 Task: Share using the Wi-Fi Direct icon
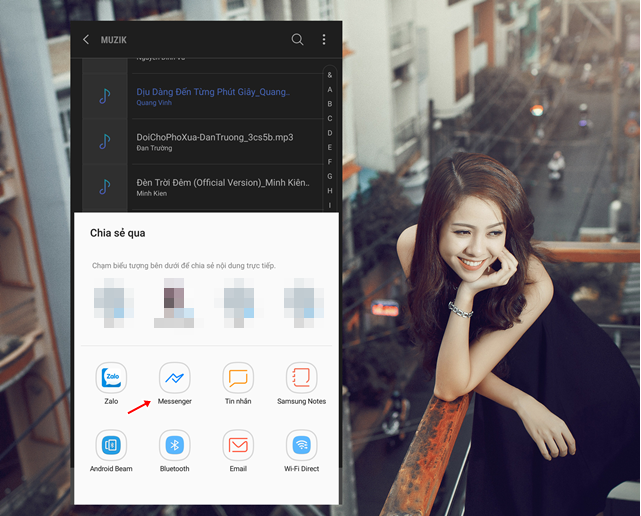point(302,445)
